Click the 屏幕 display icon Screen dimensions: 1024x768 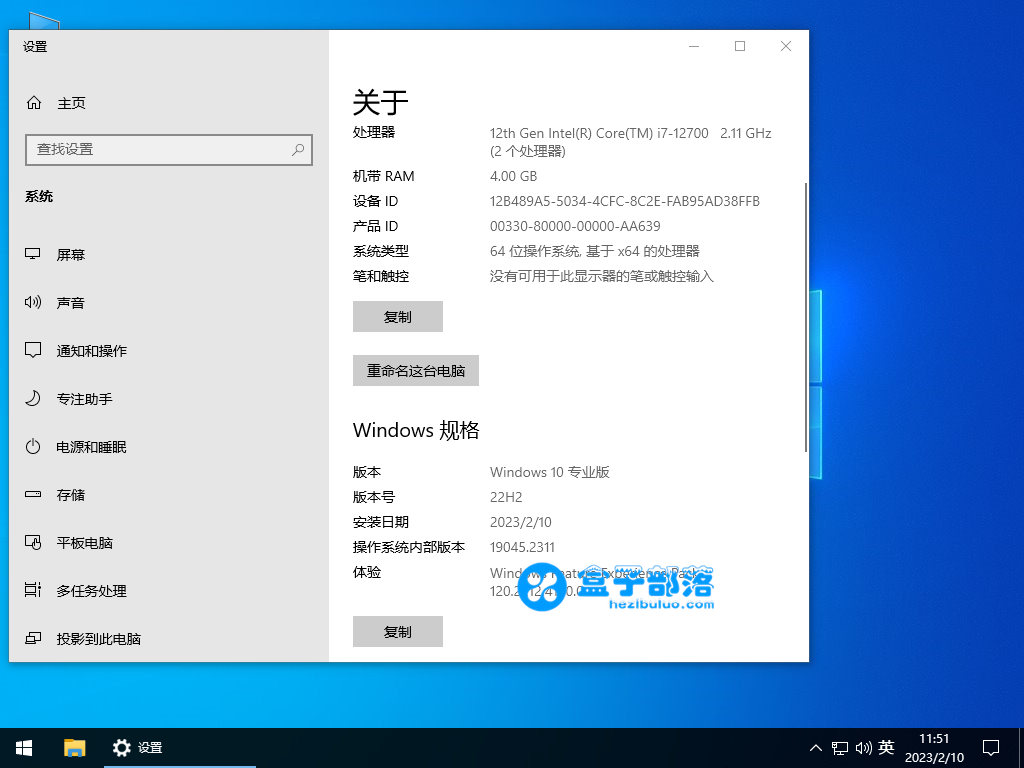[33, 254]
